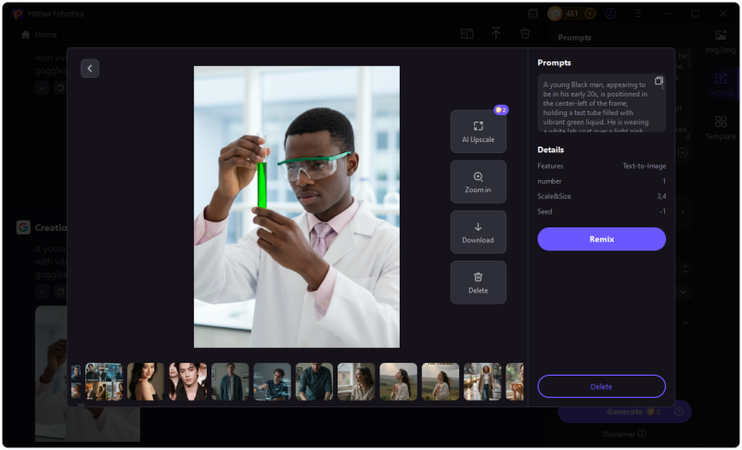Viewport: 742px width, 450px height.
Task: Zoom in on the image
Action: click(x=478, y=182)
